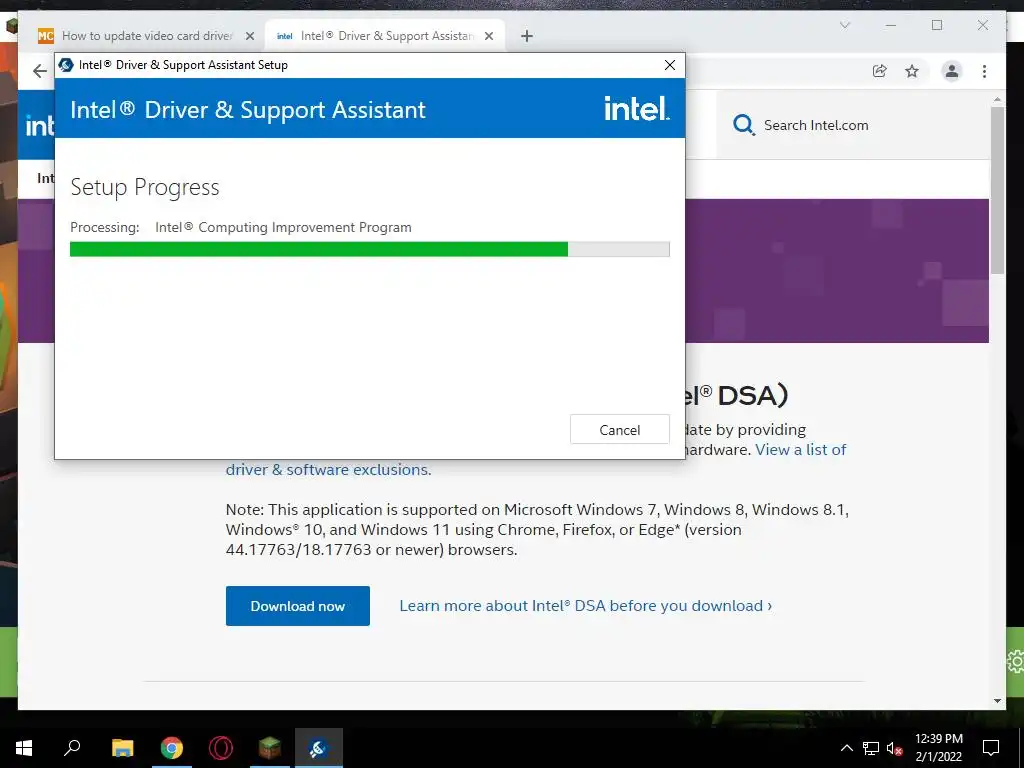Open Minecraft from taskbar
Screen dimensions: 1024x768
(x=270, y=748)
